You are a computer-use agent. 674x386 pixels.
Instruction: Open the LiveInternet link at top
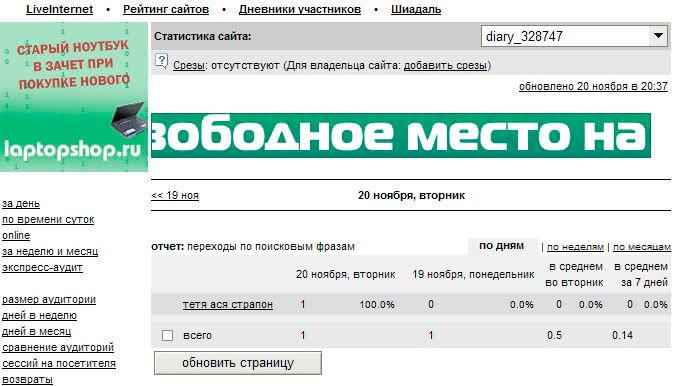point(59,9)
